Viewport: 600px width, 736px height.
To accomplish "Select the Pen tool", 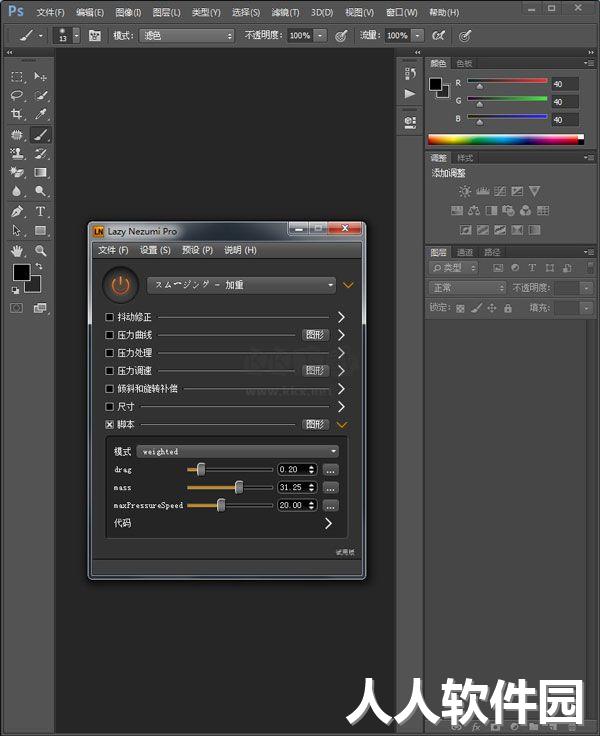I will coord(17,212).
